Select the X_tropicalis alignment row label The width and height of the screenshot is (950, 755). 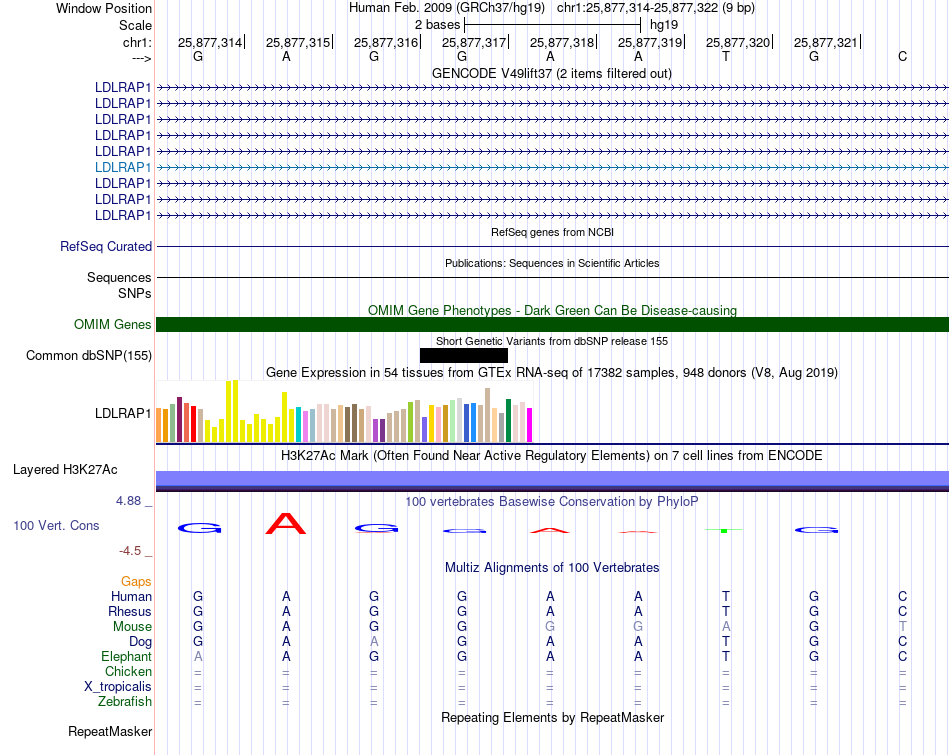(x=118, y=687)
